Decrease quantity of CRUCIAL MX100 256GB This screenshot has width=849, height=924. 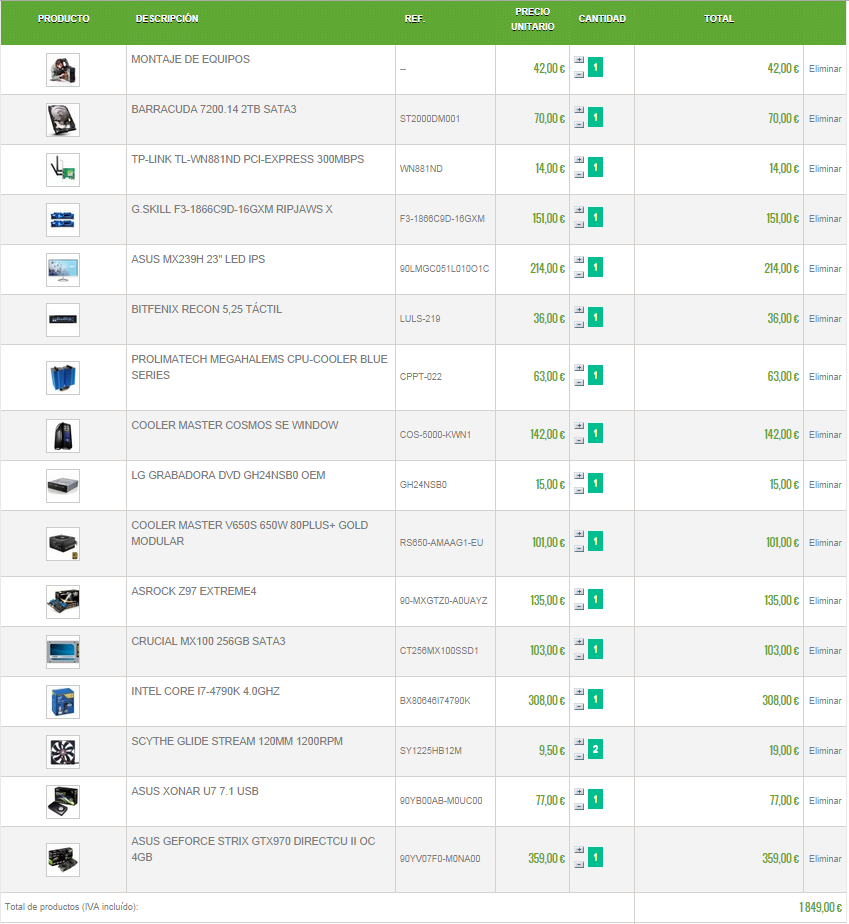pos(579,657)
